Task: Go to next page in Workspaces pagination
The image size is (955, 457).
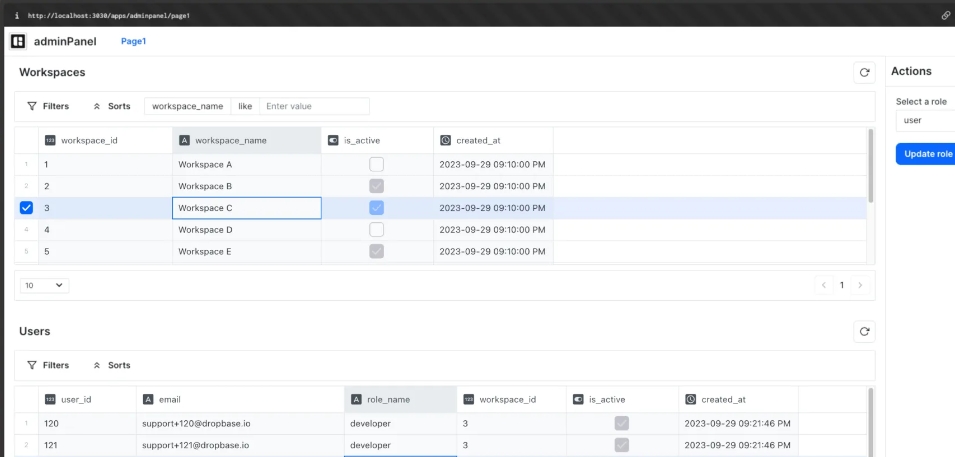Action: tap(860, 285)
